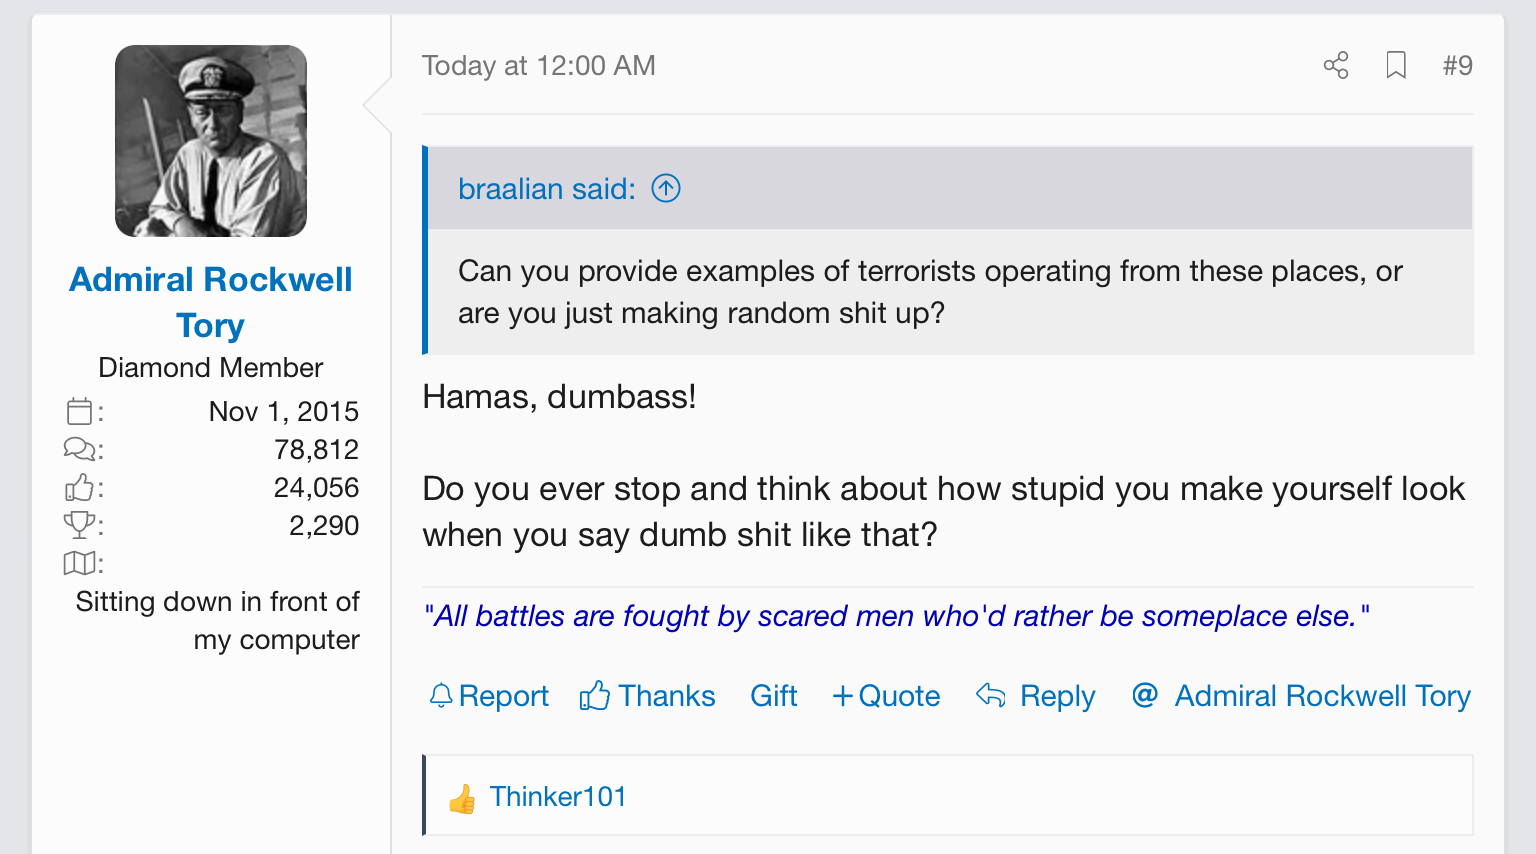Open Admiral Rockwell Tory's avatar
This screenshot has height=854, width=1536.
(x=211, y=141)
